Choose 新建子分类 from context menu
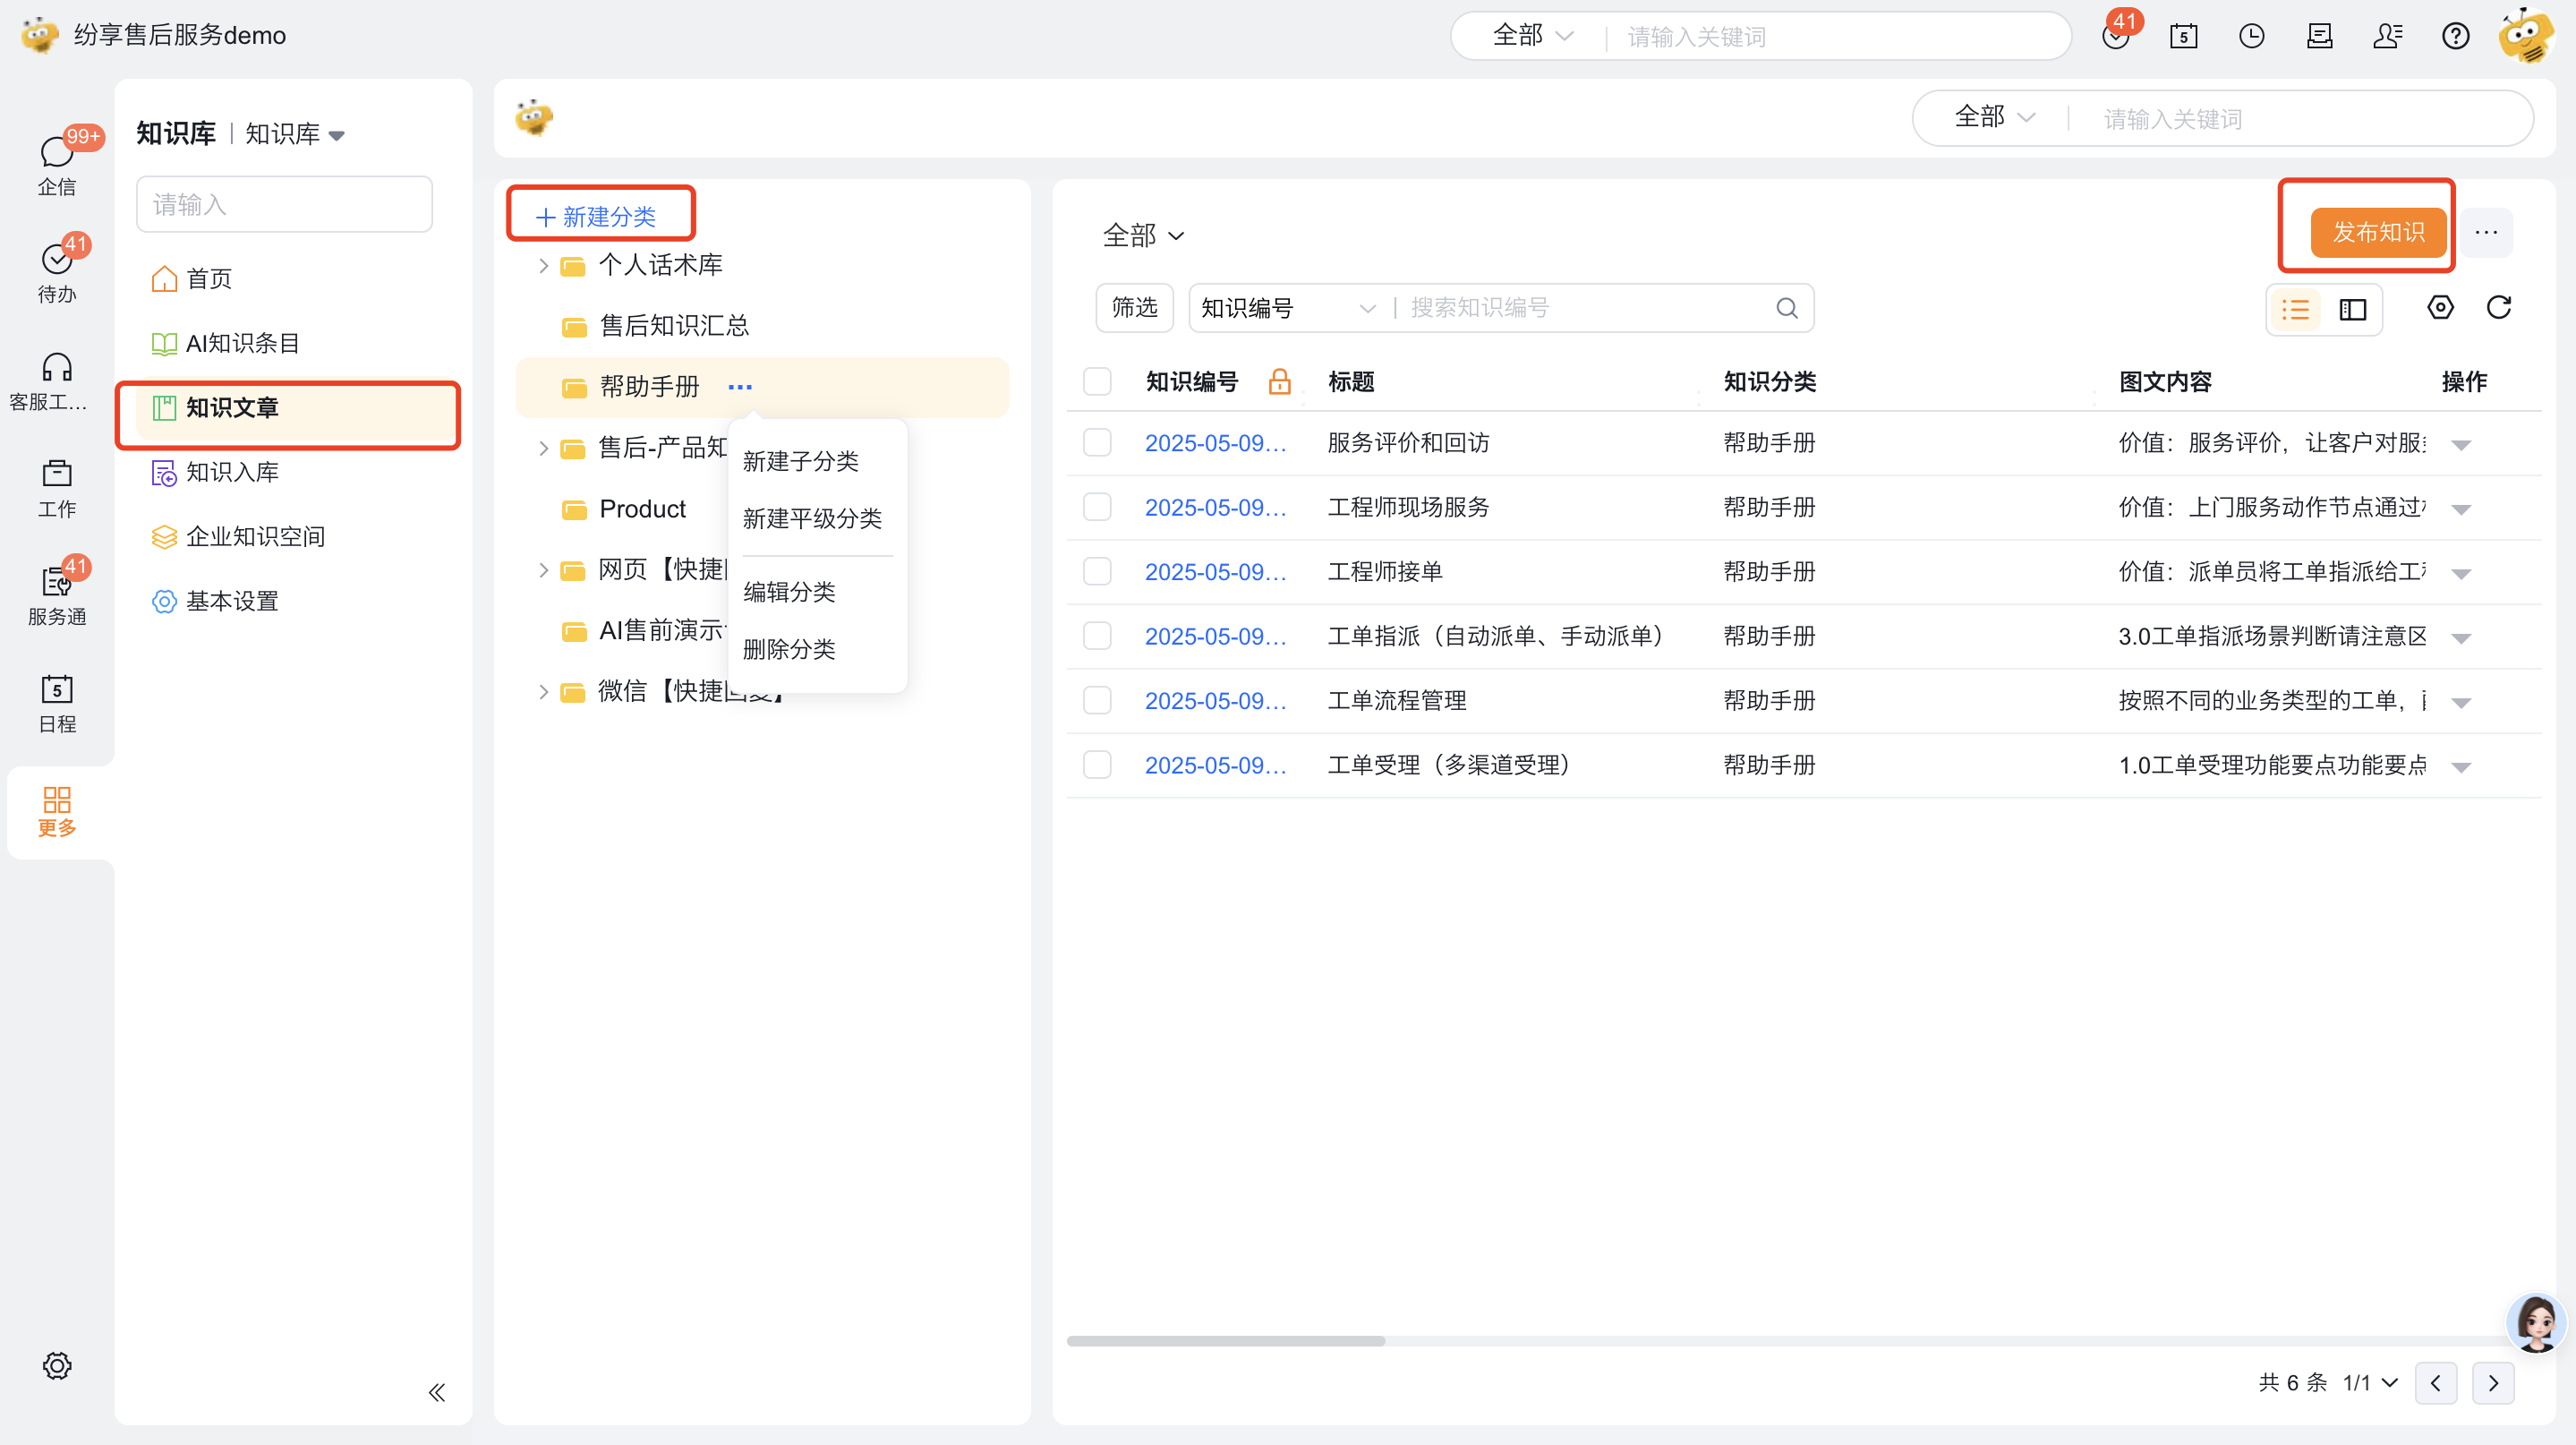The height and width of the screenshot is (1445, 2576). tap(800, 462)
